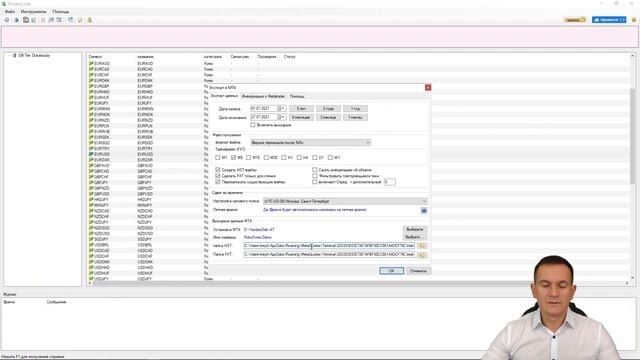Click the additional spread value field
This screenshot has height=360, width=640.
[389, 182]
